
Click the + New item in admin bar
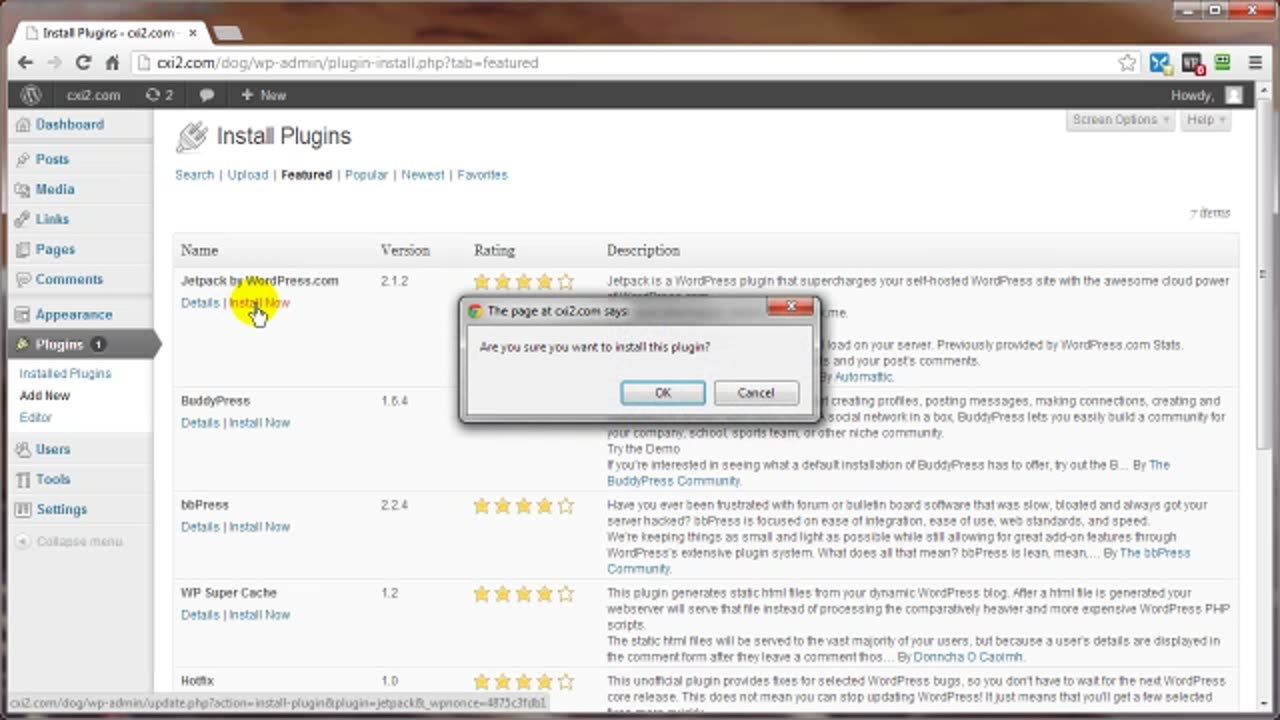[264, 95]
